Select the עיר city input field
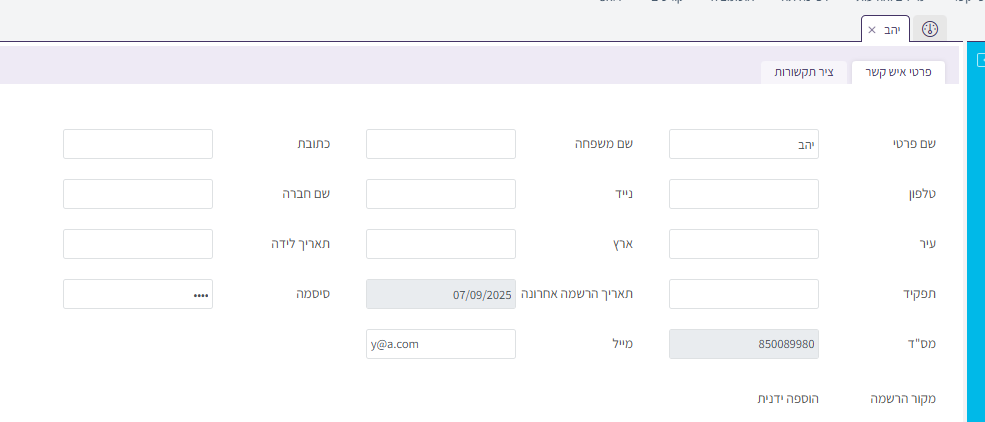The width and height of the screenshot is (985, 422). click(743, 244)
